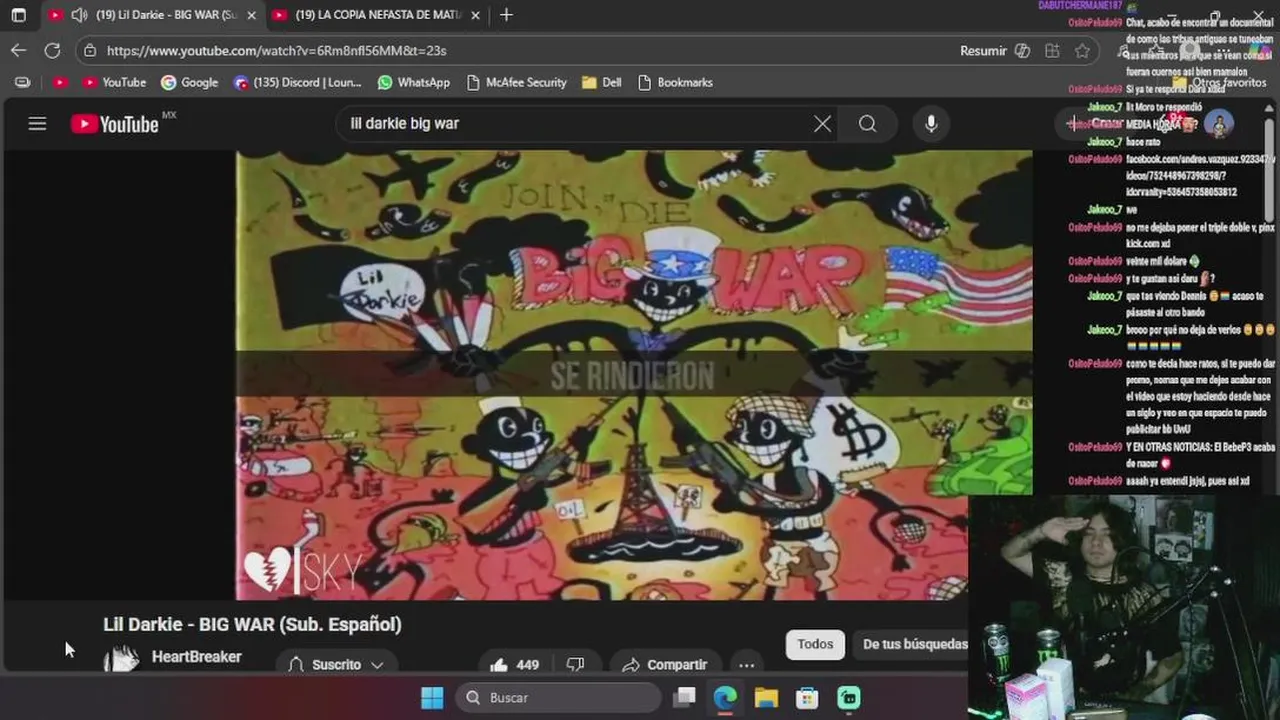Reload the page with the refresh icon
The image size is (1280, 720).
pyautogui.click(x=52, y=50)
